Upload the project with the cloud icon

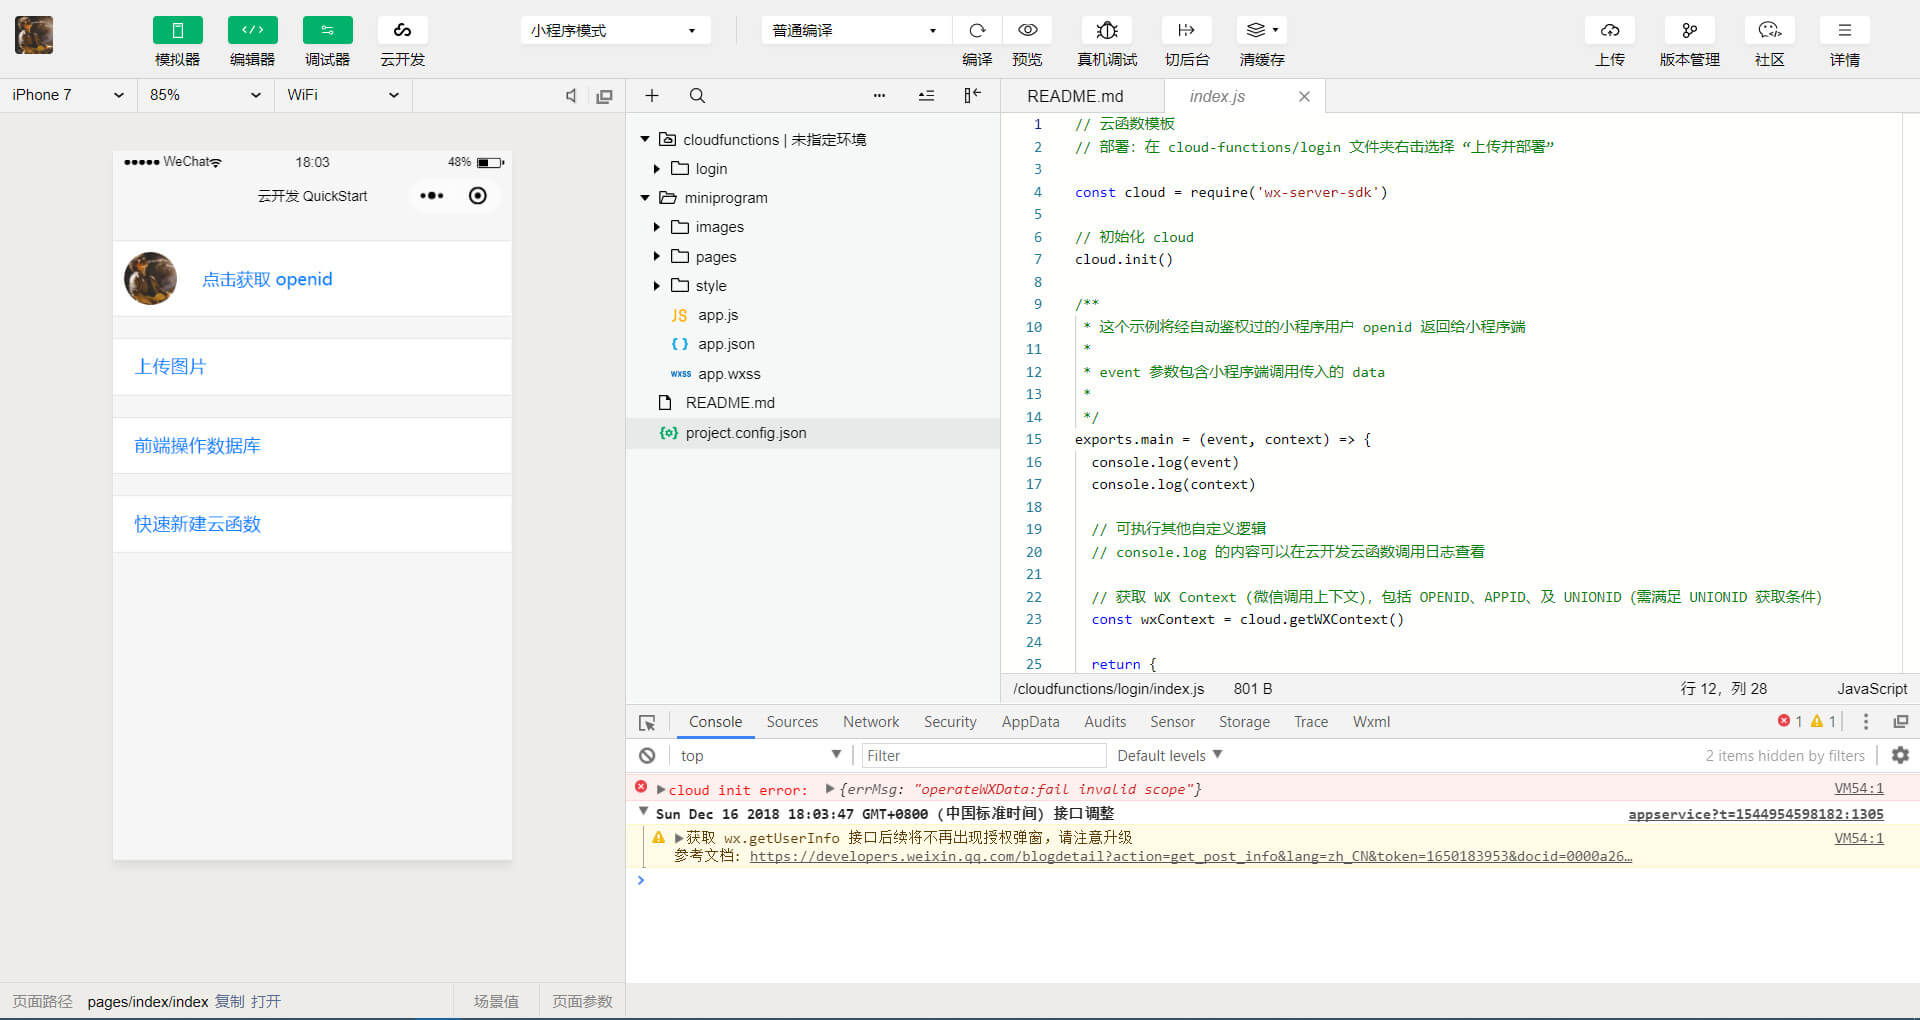pyautogui.click(x=1609, y=31)
